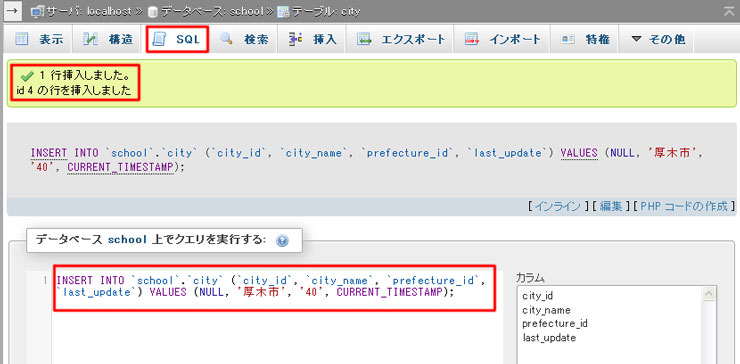The width and height of the screenshot is (740, 364).
Task: Go to table city breadcrumb link
Action: click(x=326, y=12)
